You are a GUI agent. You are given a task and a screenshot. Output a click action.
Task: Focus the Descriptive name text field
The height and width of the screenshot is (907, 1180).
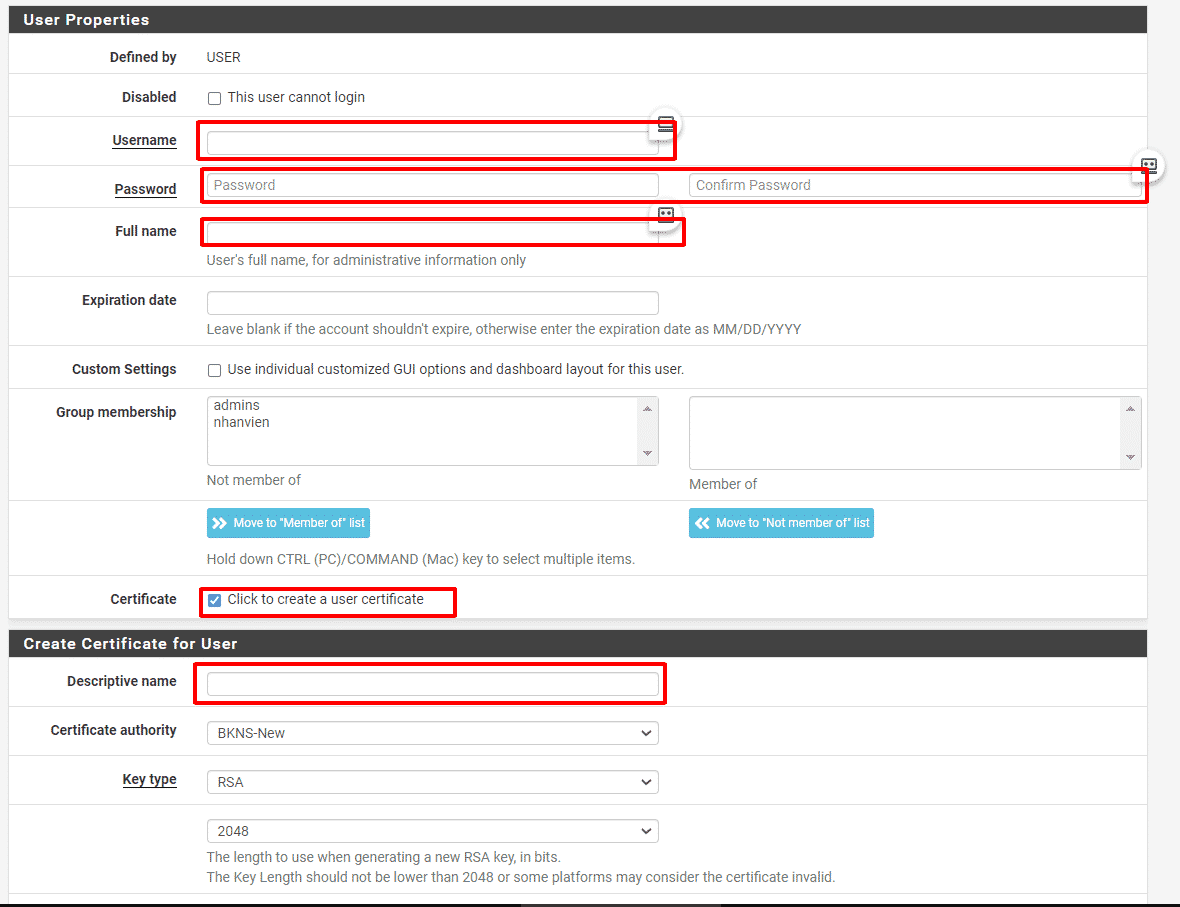(432, 684)
